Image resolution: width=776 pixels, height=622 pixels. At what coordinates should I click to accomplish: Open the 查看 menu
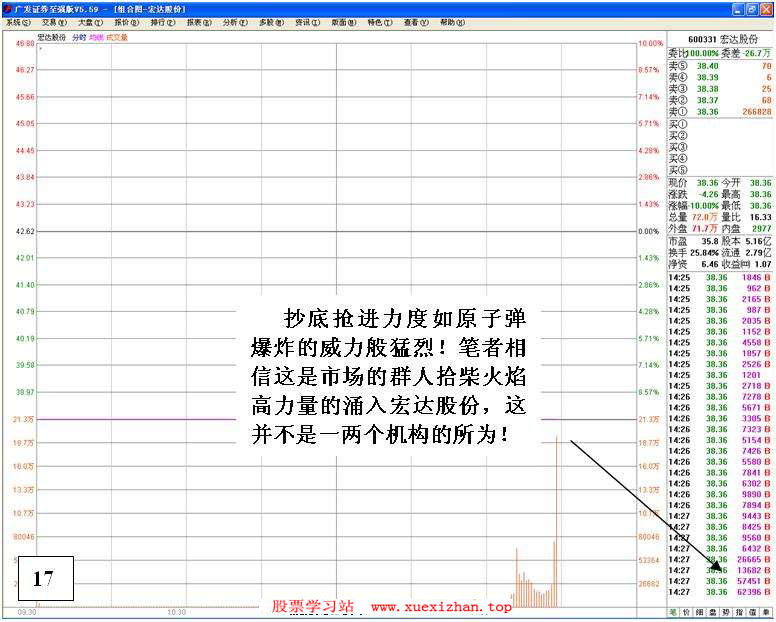pyautogui.click(x=416, y=22)
